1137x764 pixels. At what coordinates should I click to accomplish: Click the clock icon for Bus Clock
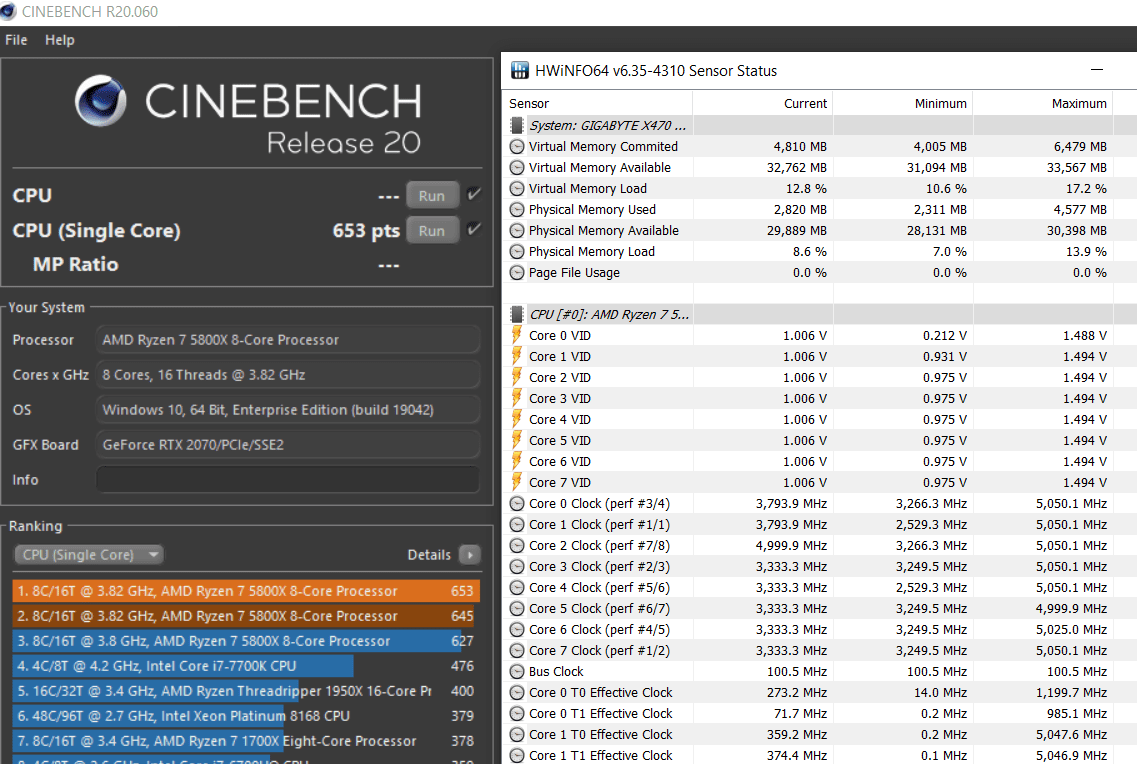click(517, 672)
